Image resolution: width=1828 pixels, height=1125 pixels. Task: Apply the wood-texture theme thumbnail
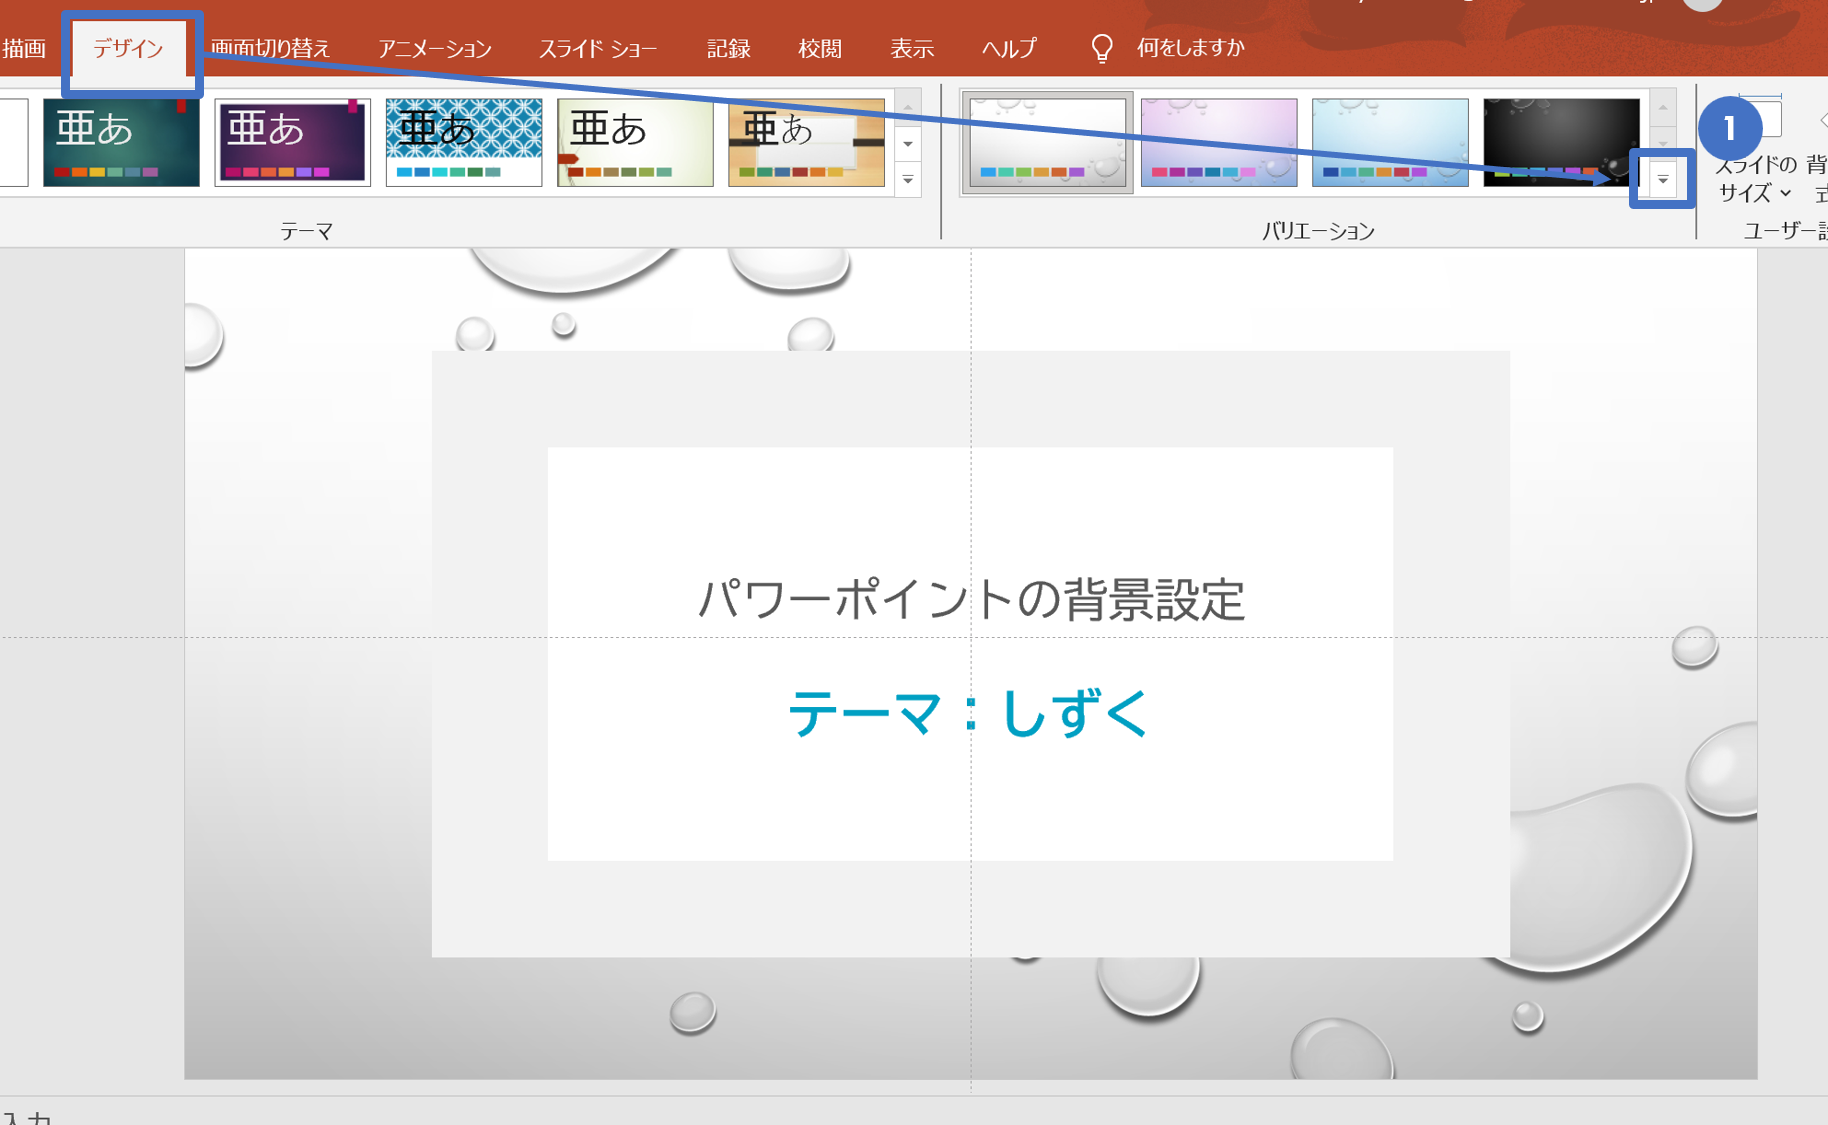(x=806, y=142)
